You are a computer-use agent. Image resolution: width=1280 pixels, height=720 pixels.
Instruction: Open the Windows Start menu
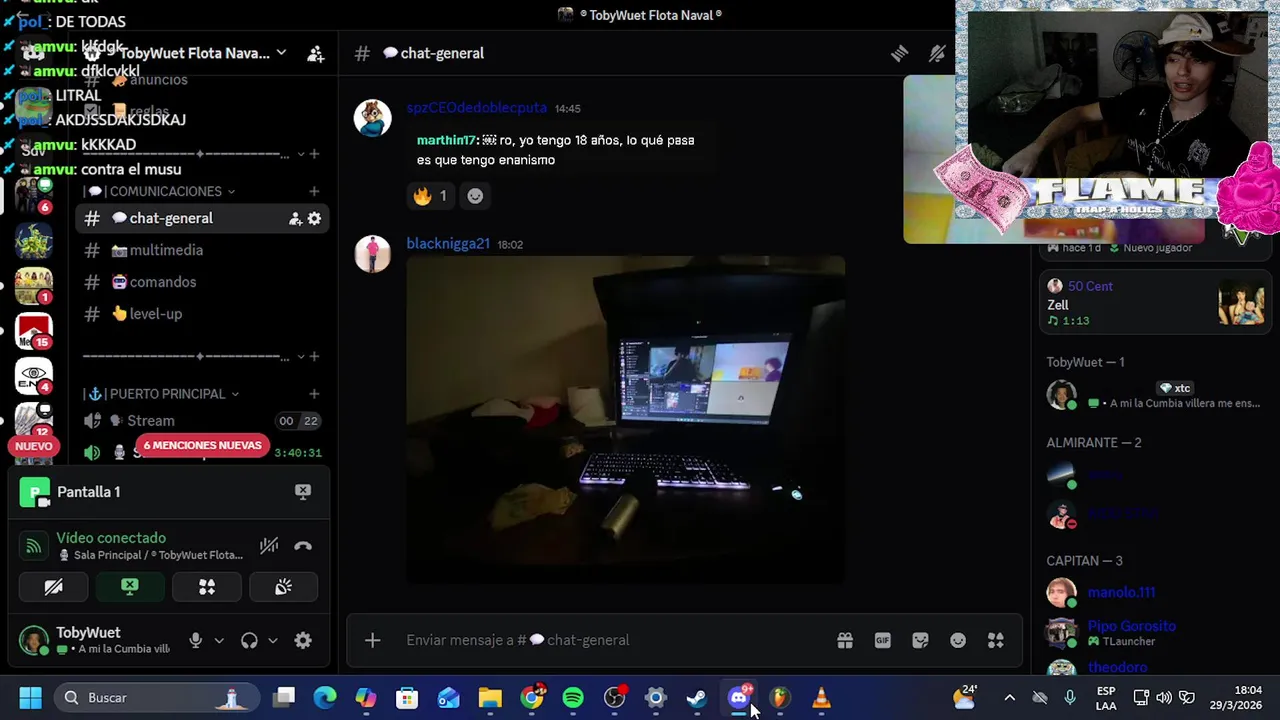30,698
